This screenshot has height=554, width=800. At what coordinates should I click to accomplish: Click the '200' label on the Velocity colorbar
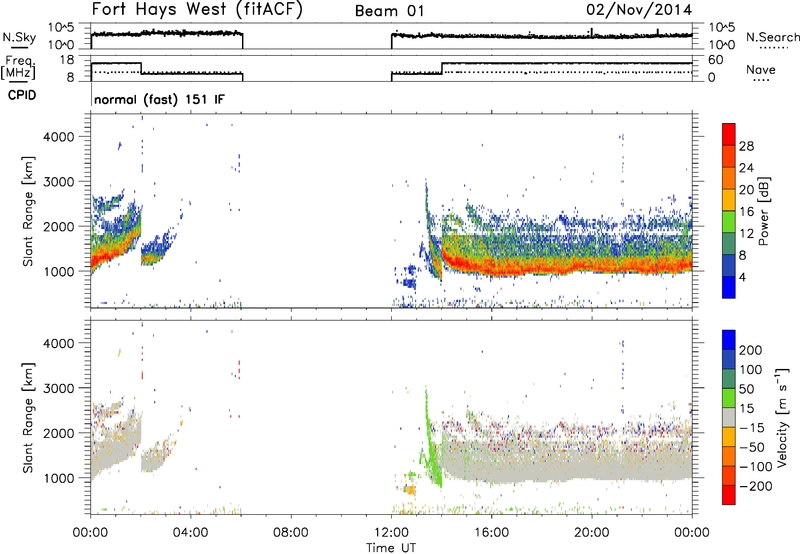coord(751,350)
